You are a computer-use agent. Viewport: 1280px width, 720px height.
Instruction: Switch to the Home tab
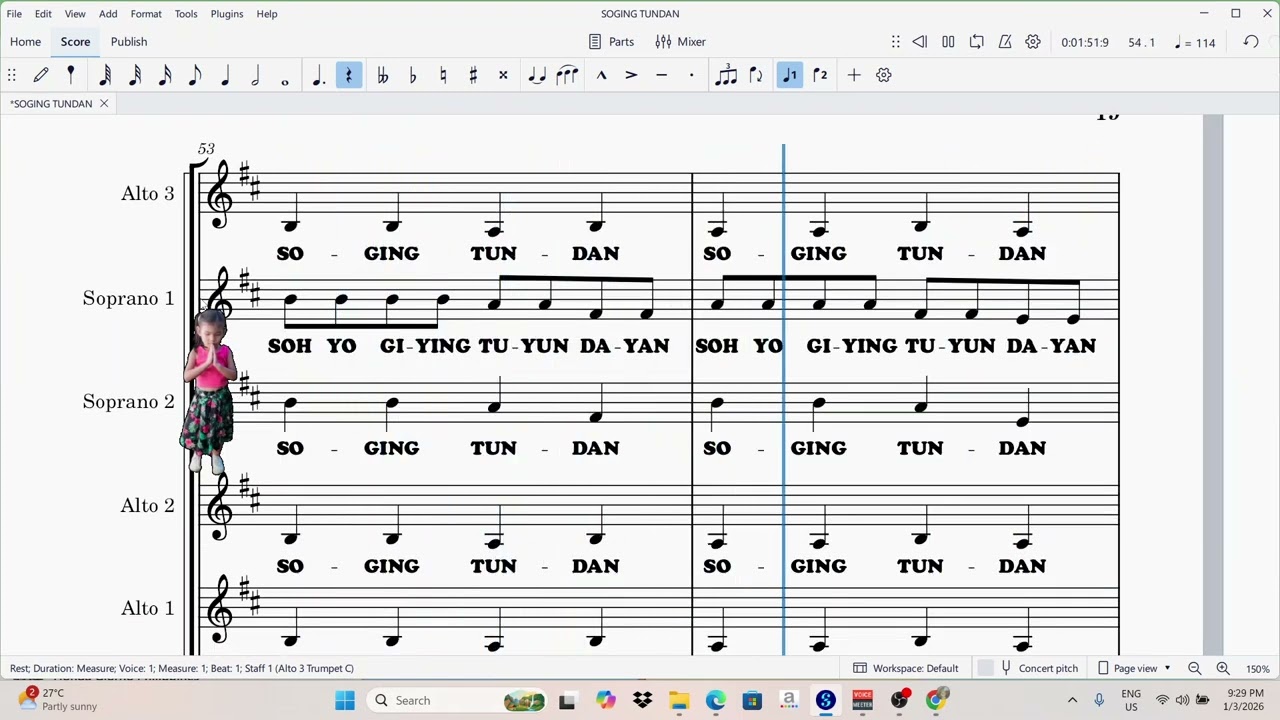pyautogui.click(x=25, y=42)
